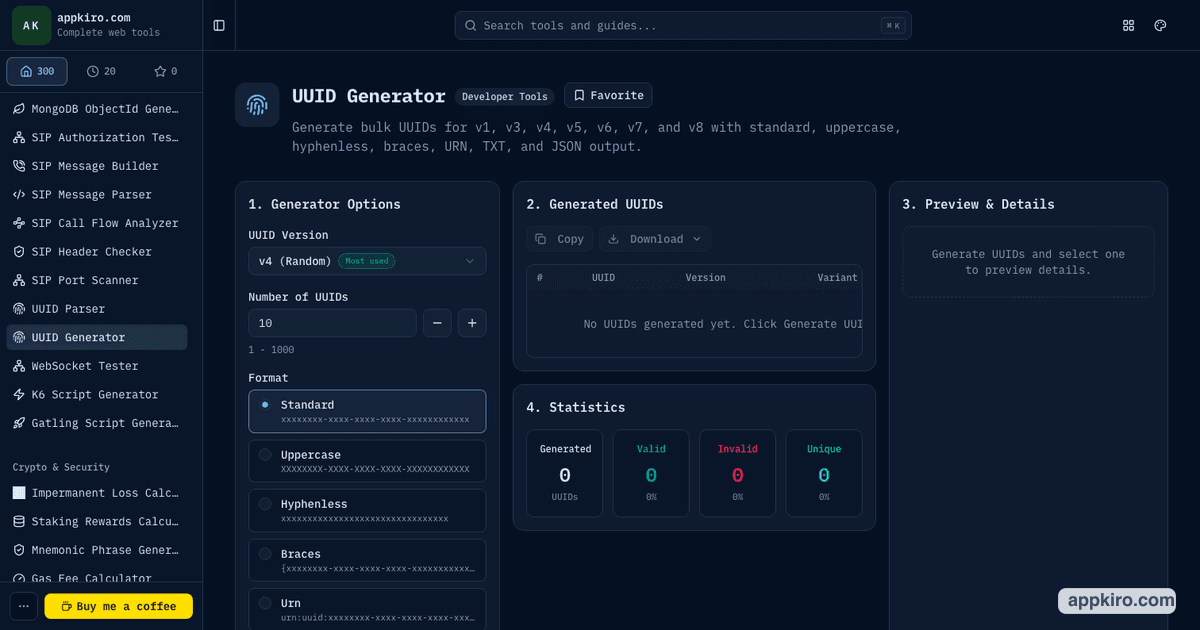Click the WebSocket Tester icon
Image resolution: width=1200 pixels, height=630 pixels.
19,366
